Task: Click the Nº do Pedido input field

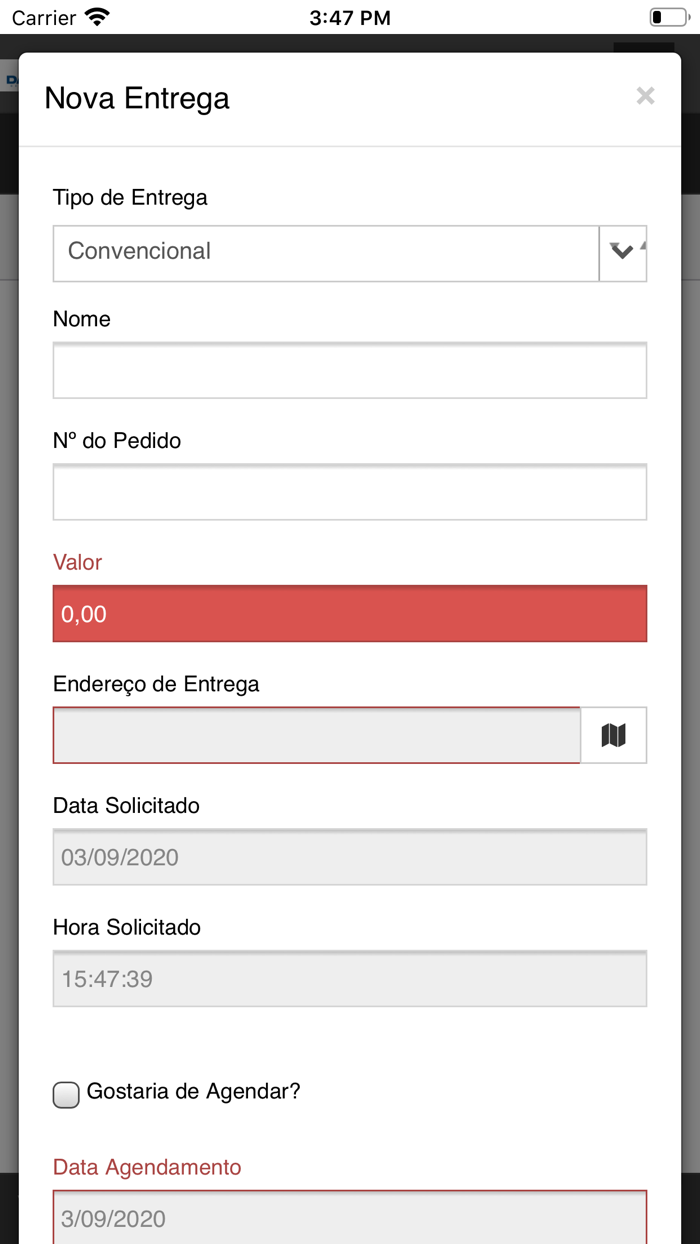Action: pyautogui.click(x=350, y=492)
